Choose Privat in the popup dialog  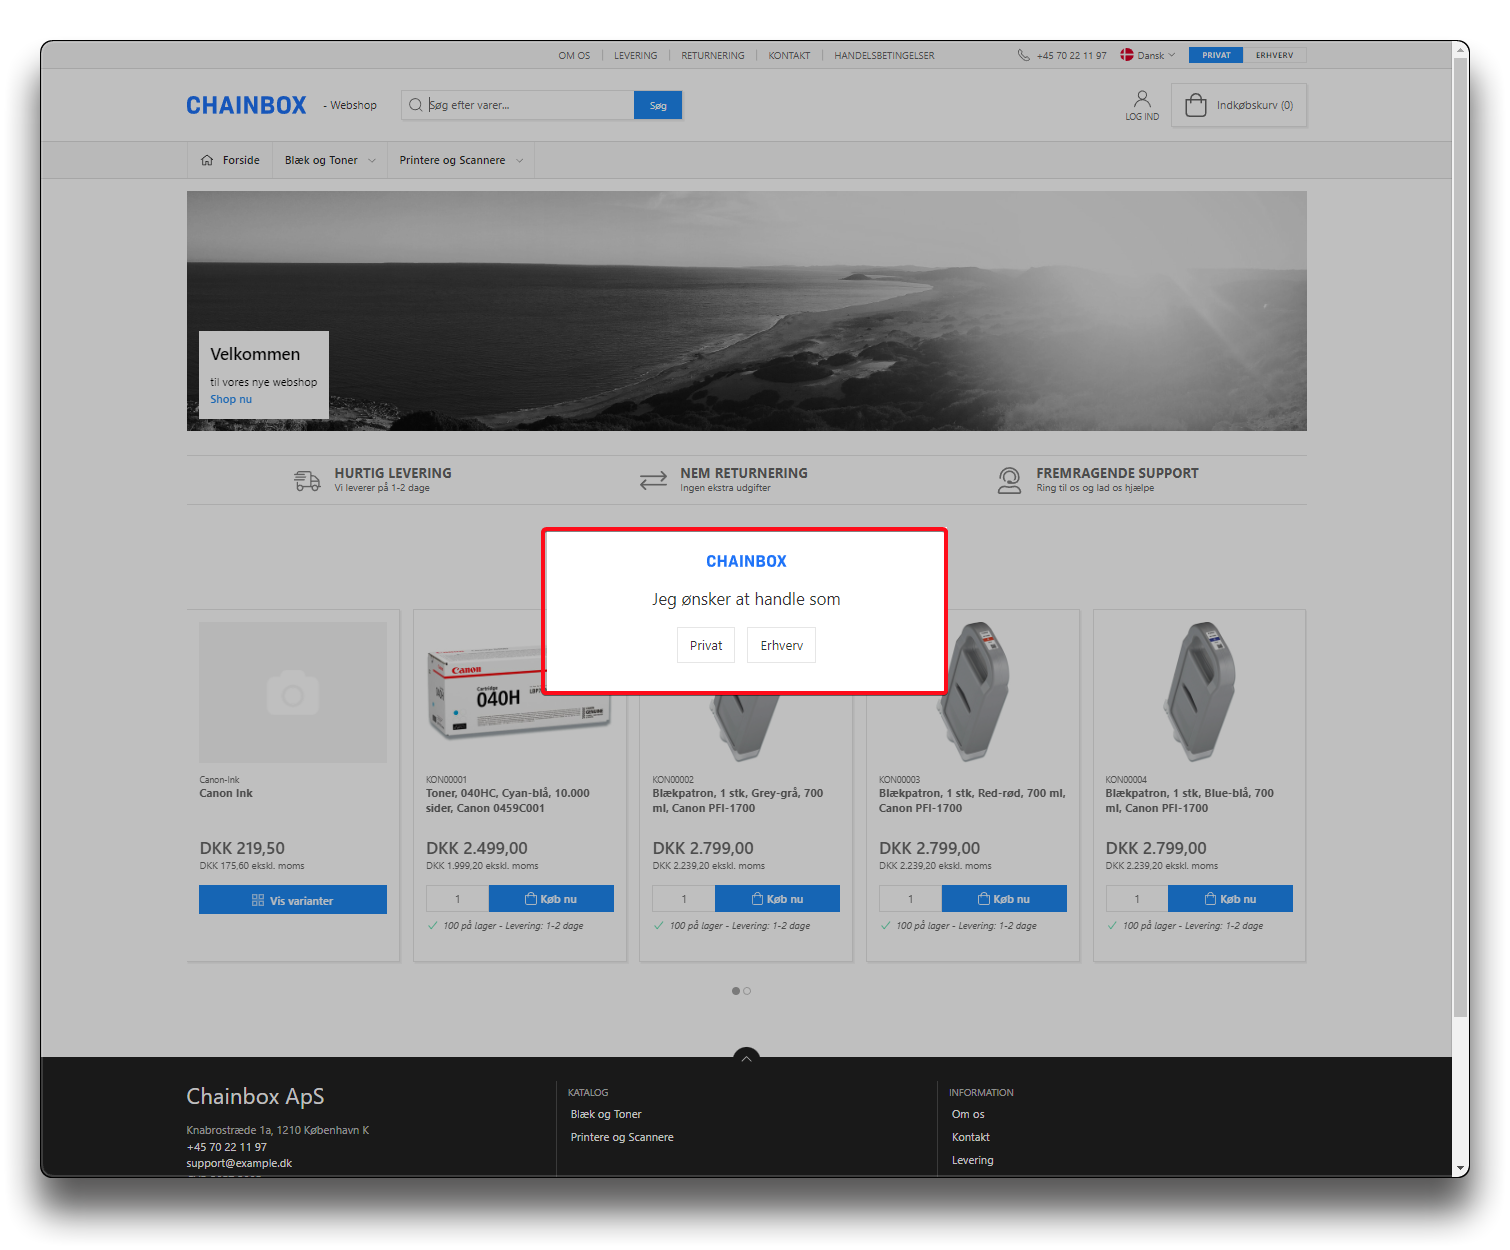[706, 645]
